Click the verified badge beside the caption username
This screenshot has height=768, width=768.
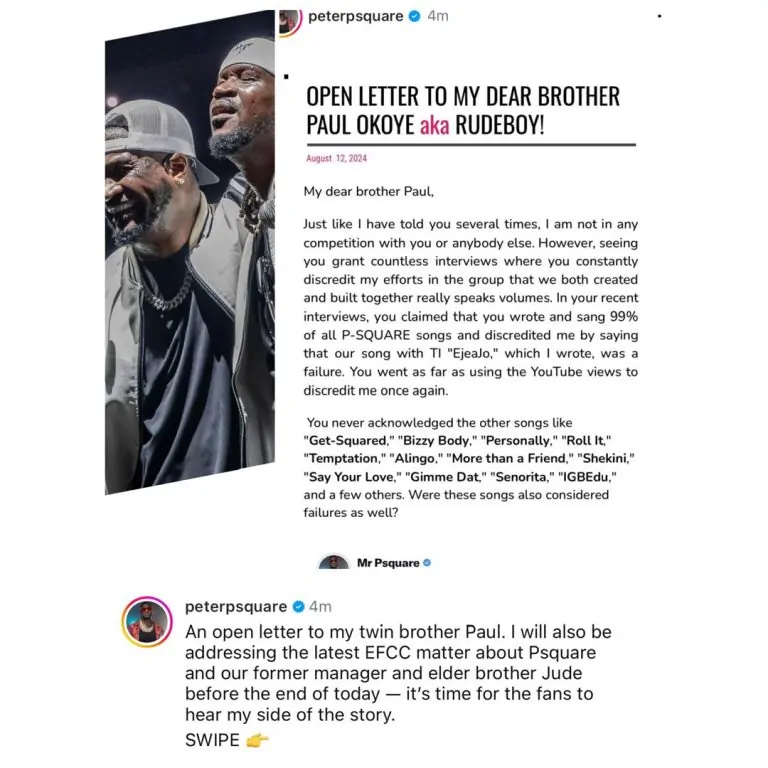click(x=298, y=607)
